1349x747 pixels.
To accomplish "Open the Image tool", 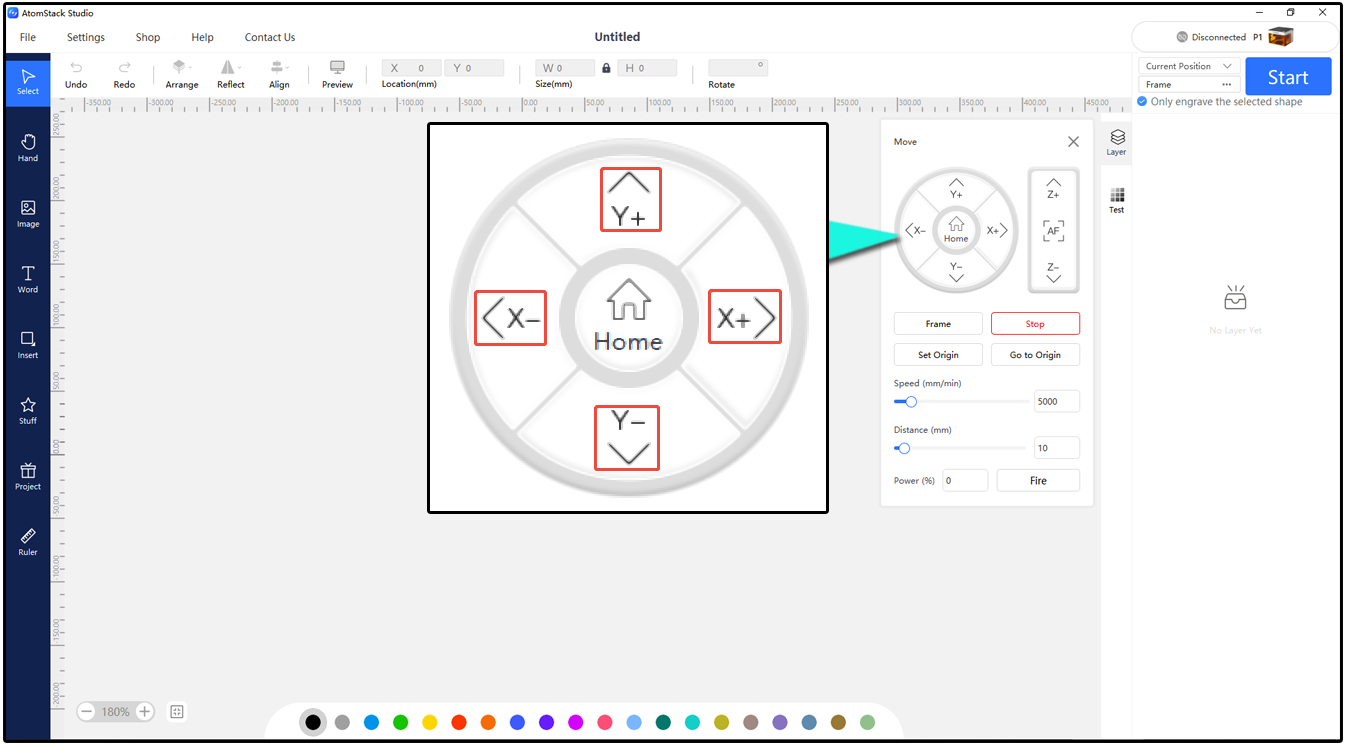I will point(28,214).
